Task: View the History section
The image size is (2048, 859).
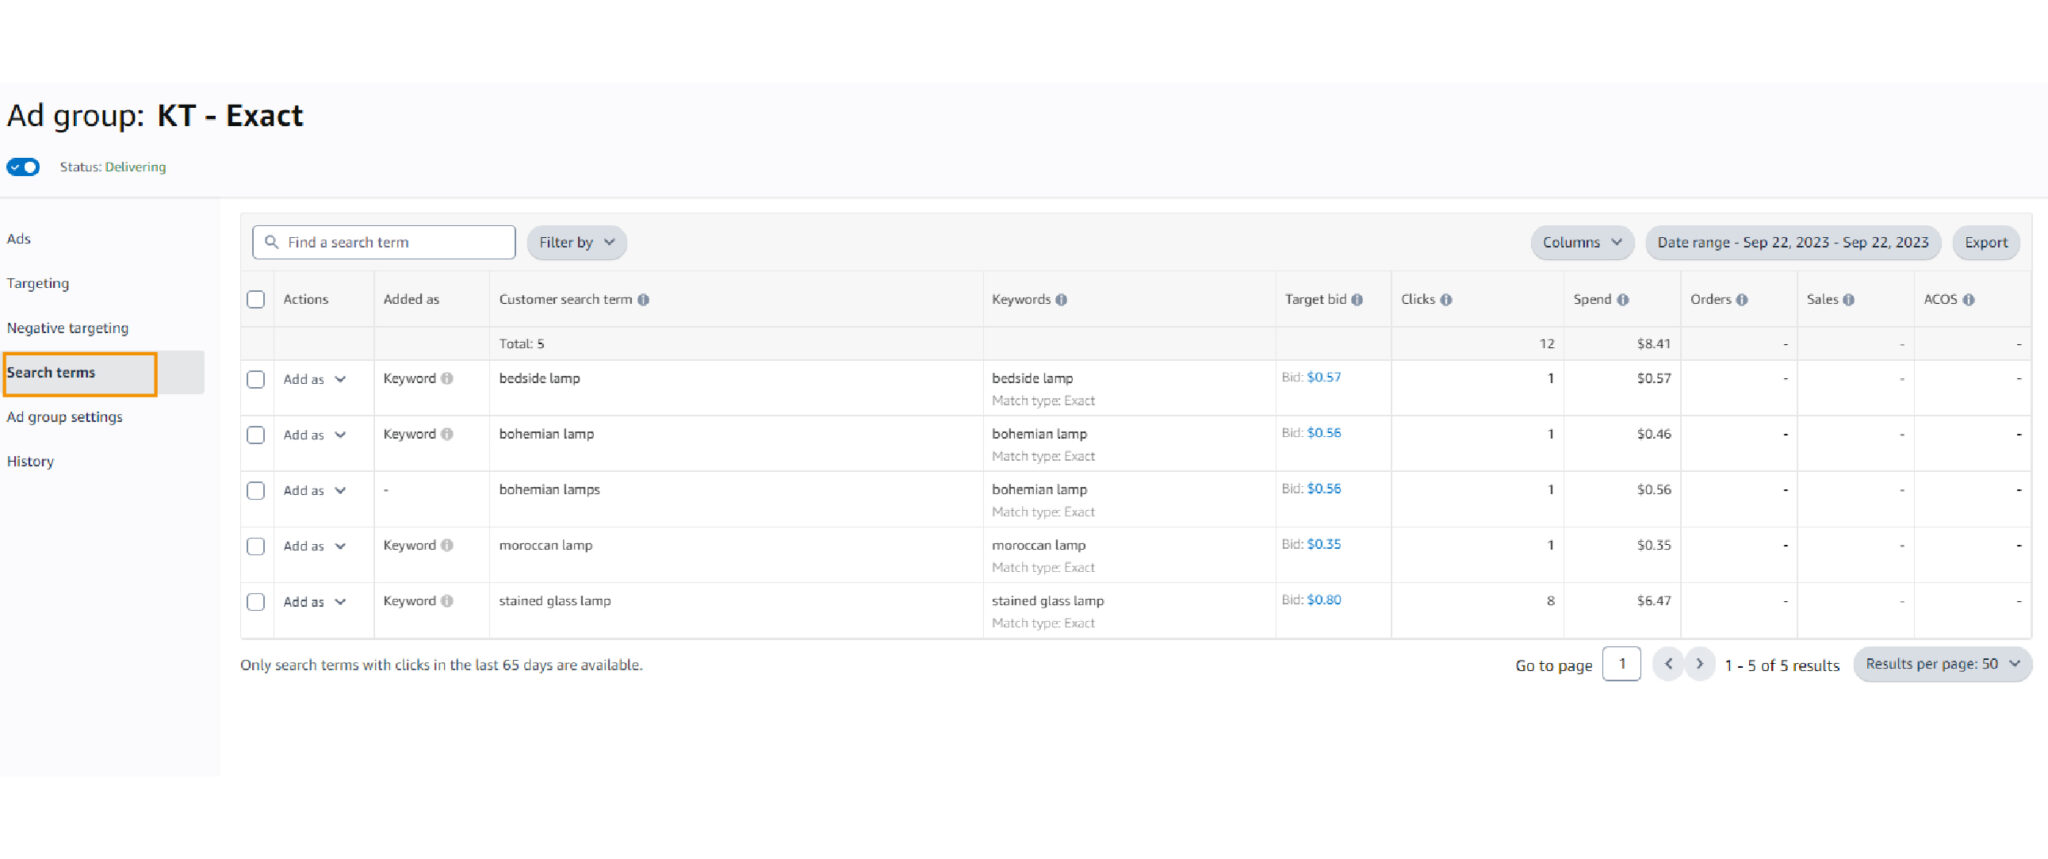Action: (x=30, y=461)
